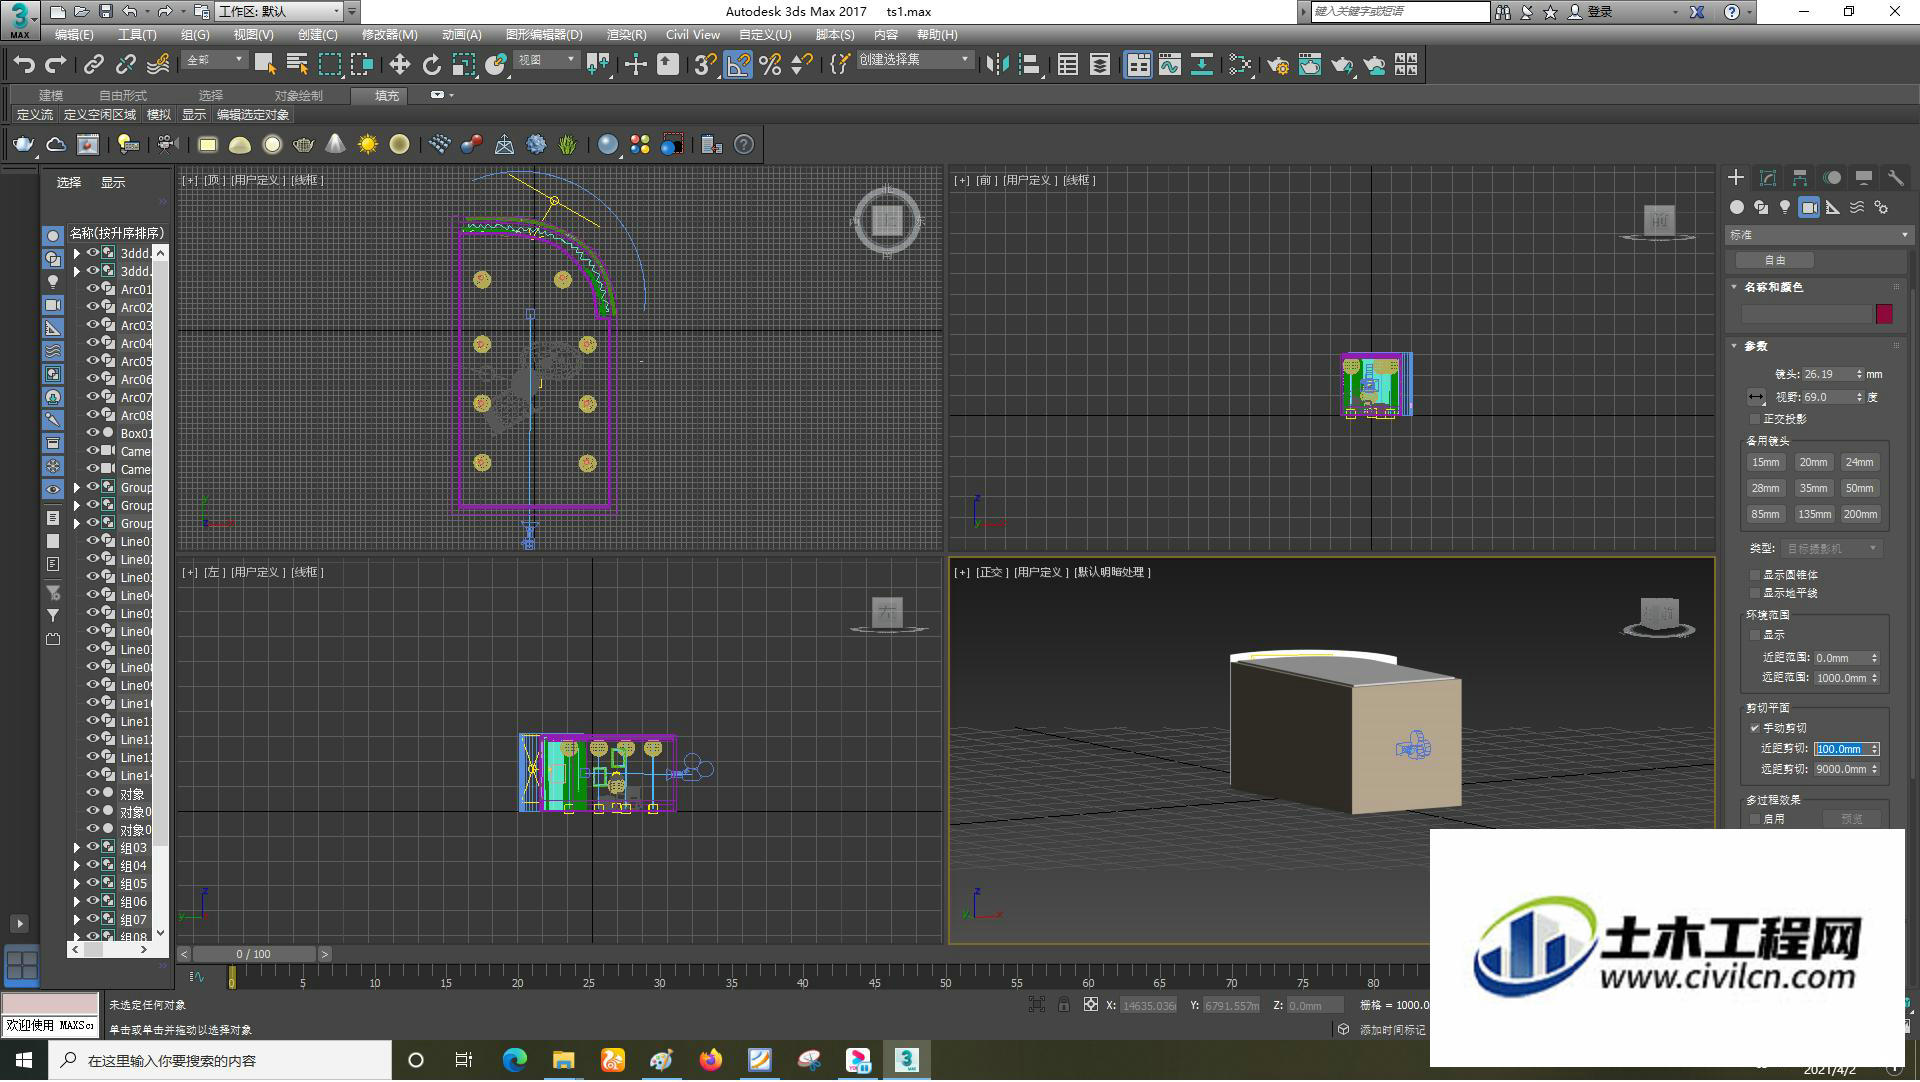Image resolution: width=1920 pixels, height=1082 pixels.
Task: Activate Select and Move tool
Action: [399, 65]
